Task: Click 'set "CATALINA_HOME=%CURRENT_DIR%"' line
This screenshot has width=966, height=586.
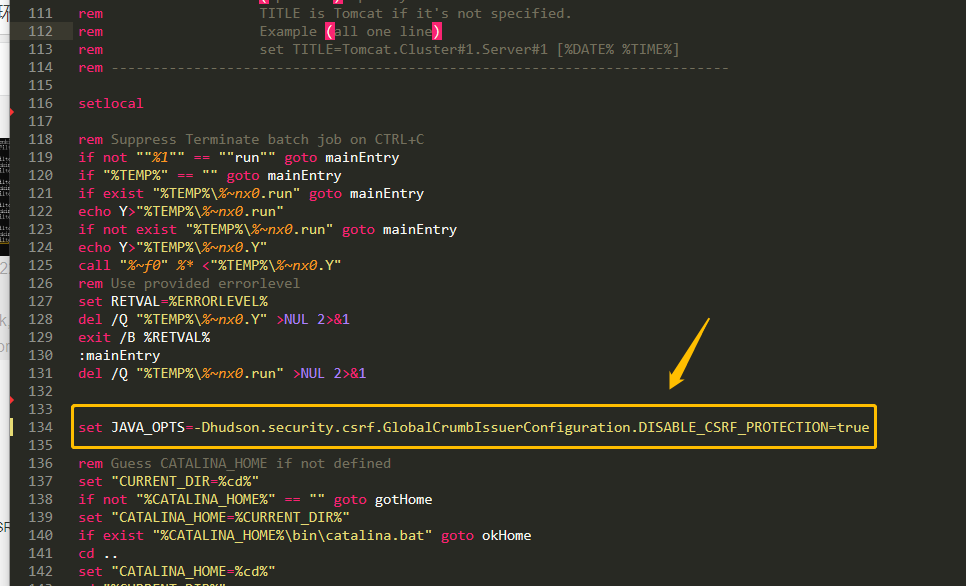Action: click(x=214, y=517)
